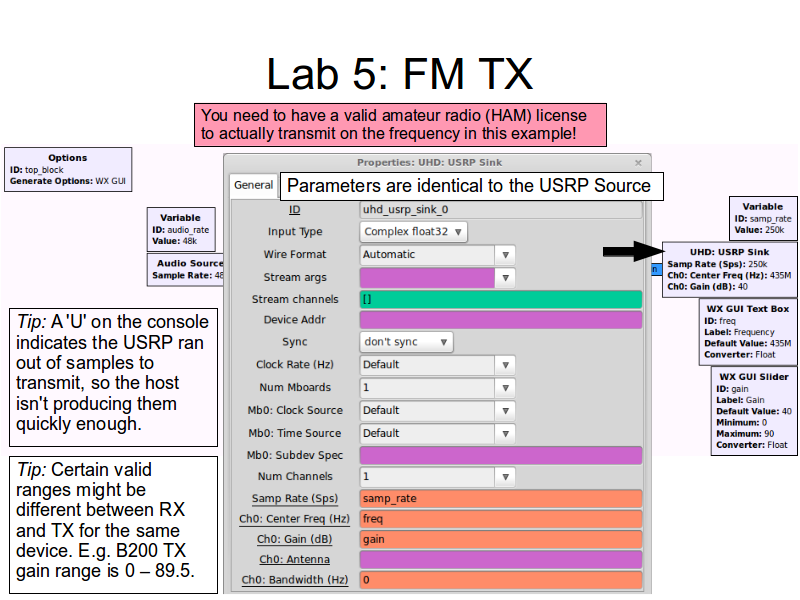Expand the Num Channels dropdown
Screen dimensions: 800x600
[x=506, y=478]
